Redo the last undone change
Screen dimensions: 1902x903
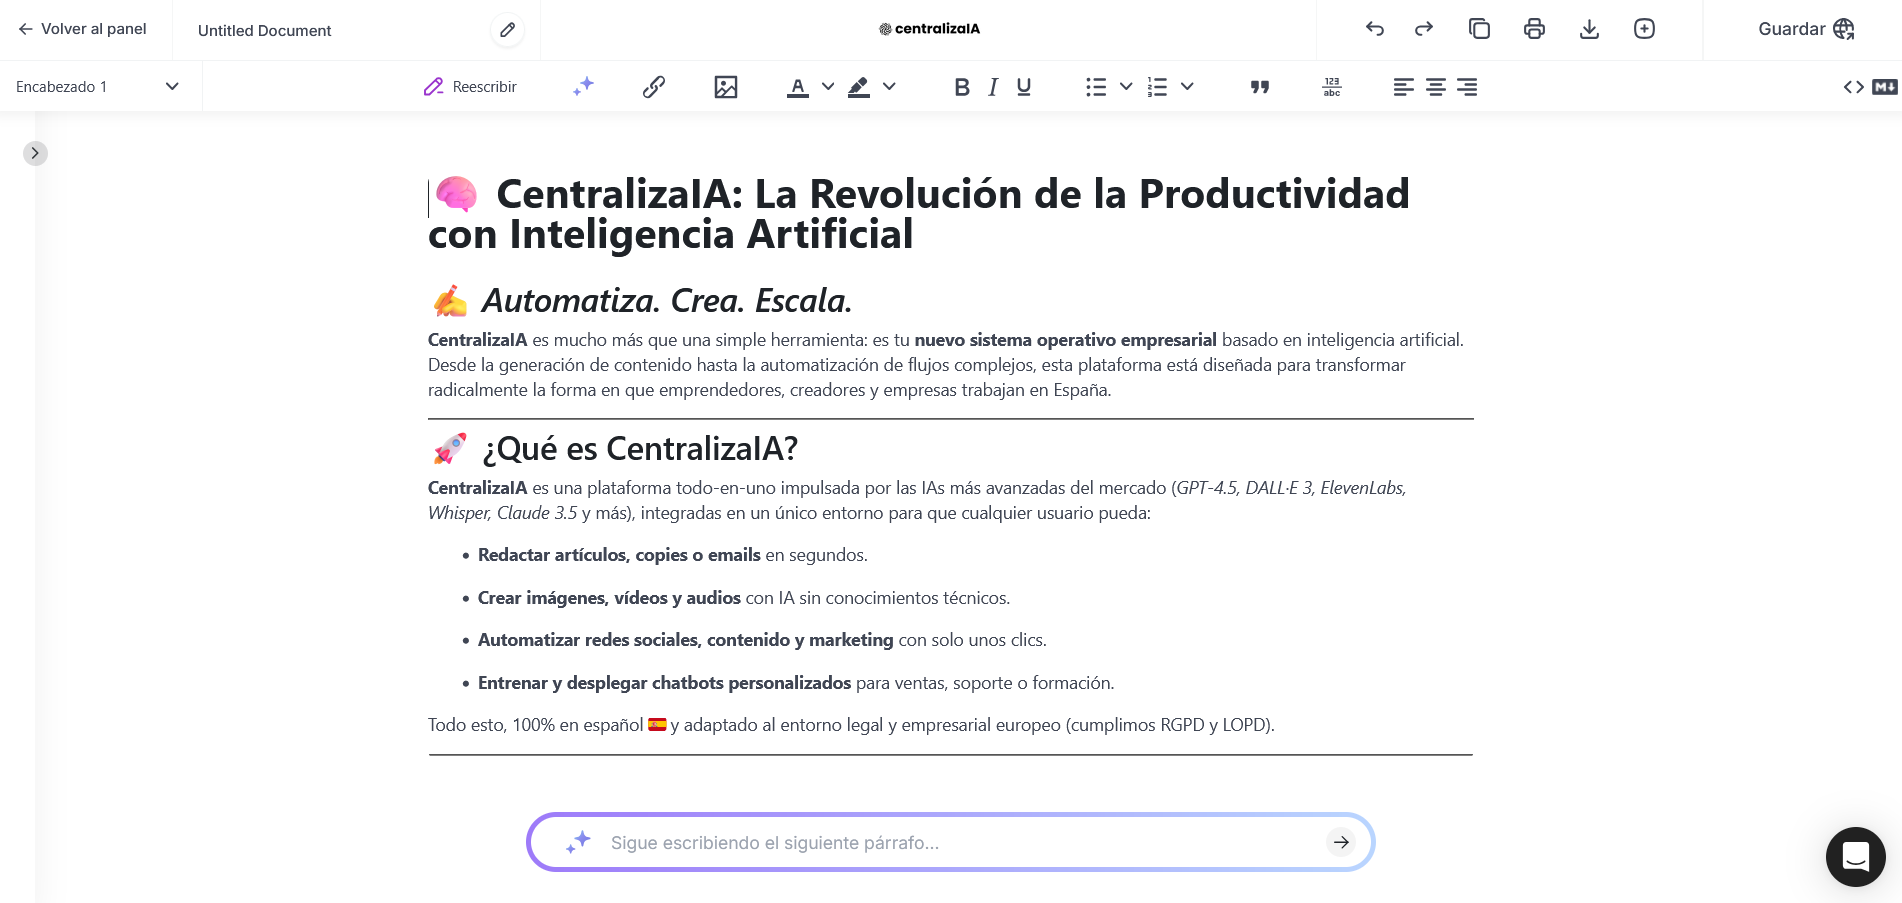click(1424, 29)
